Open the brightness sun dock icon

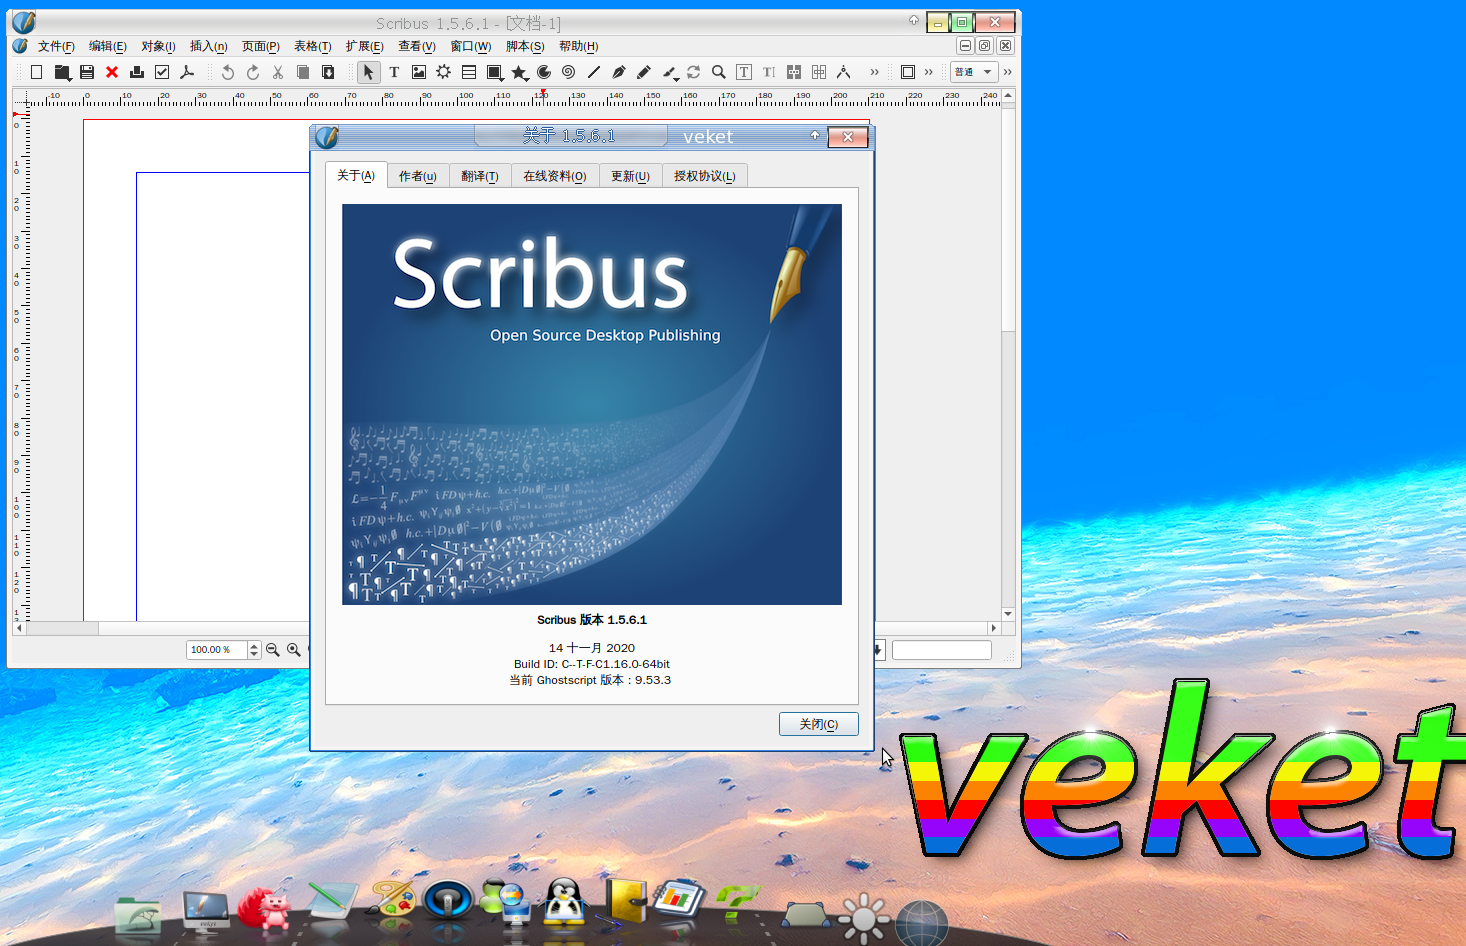pyautogui.click(x=864, y=919)
